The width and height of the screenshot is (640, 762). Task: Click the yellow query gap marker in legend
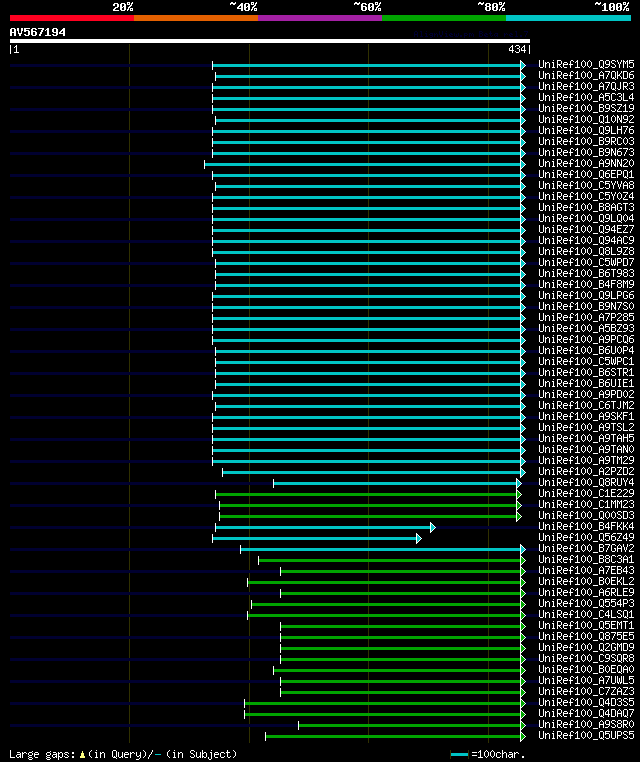point(82,754)
